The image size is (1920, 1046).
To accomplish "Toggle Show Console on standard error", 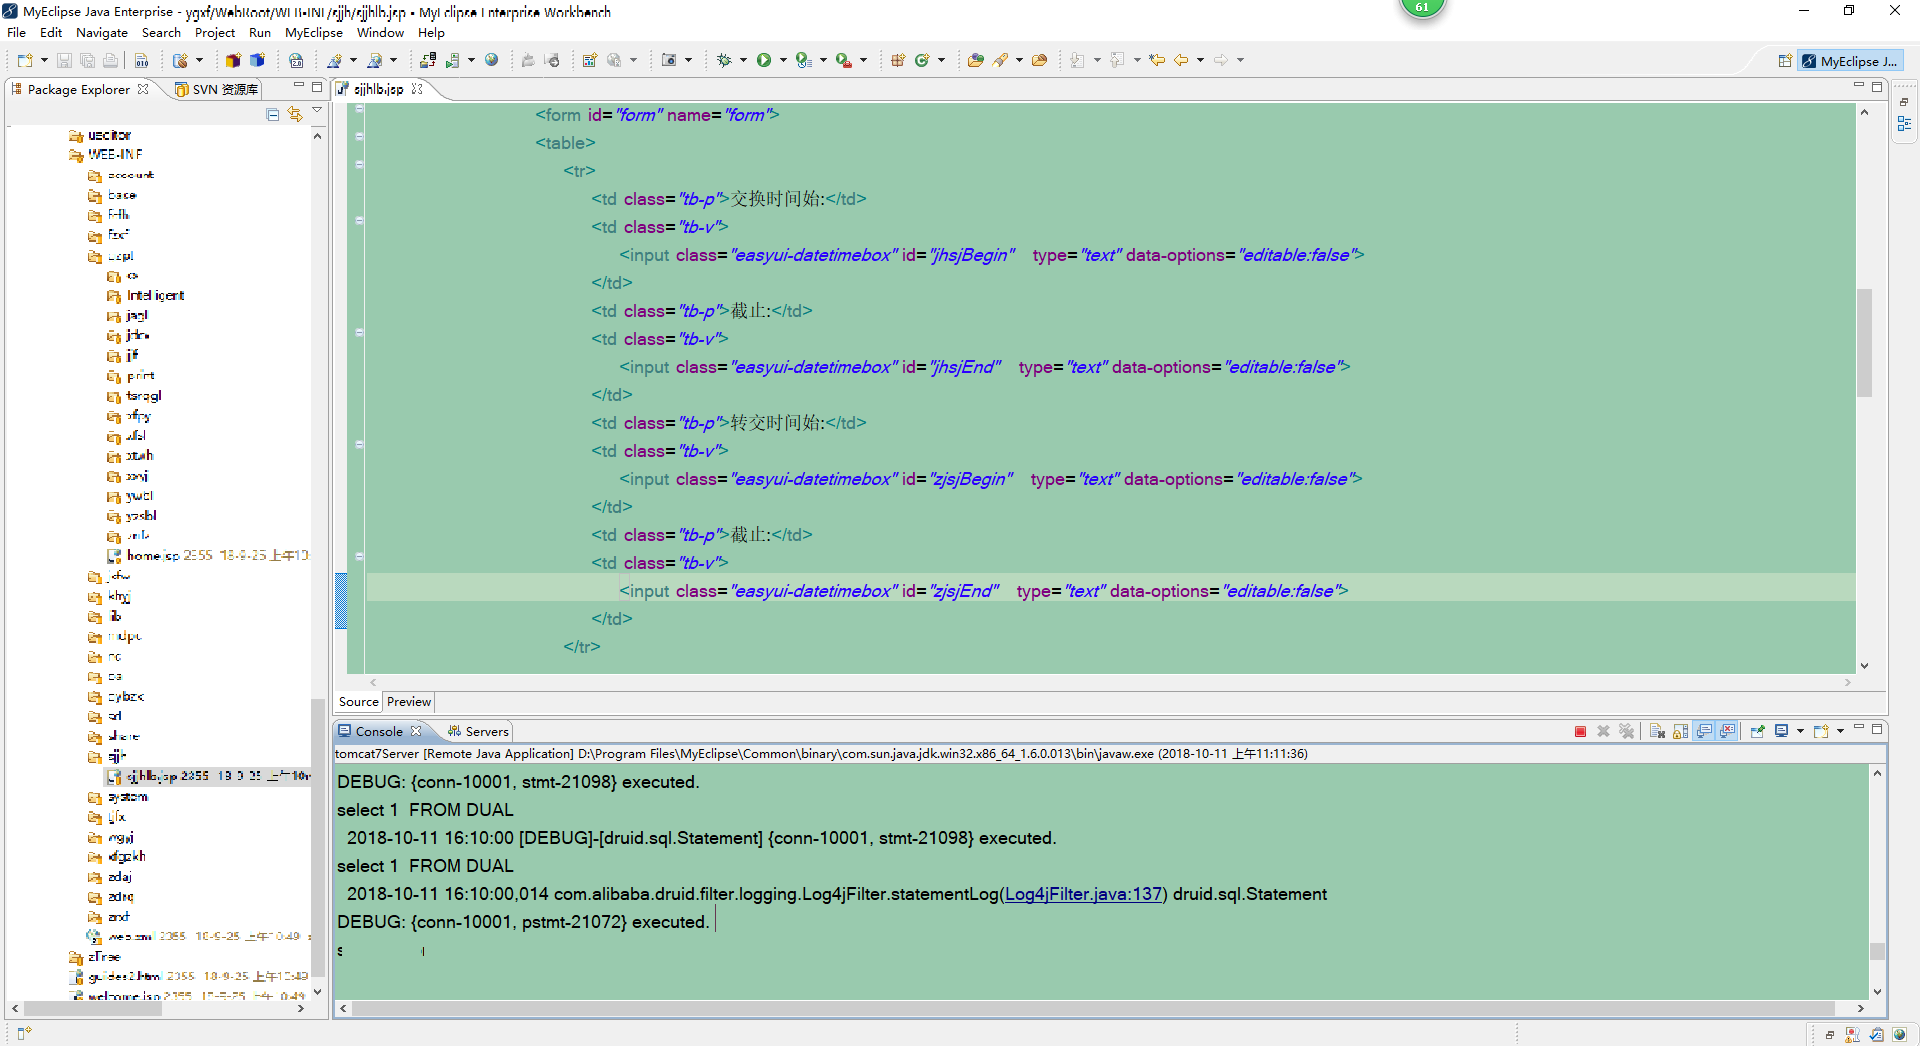I will (x=1728, y=731).
